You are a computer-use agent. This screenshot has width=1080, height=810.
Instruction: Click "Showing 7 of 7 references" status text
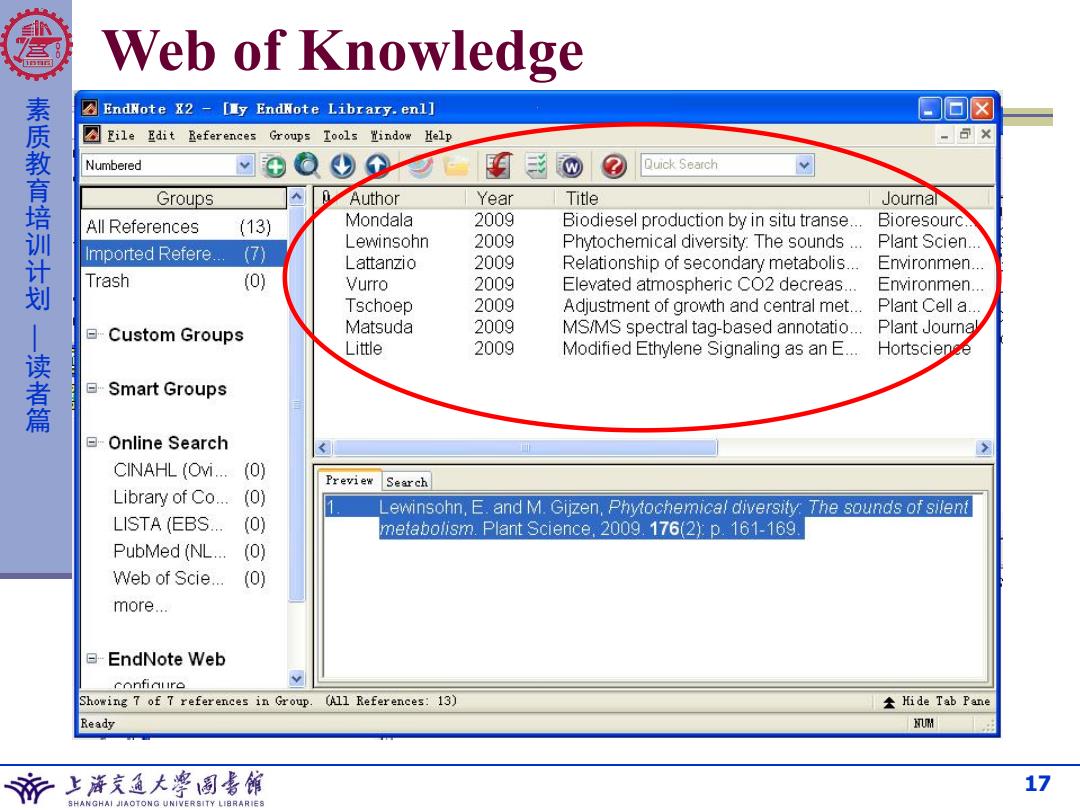196,701
